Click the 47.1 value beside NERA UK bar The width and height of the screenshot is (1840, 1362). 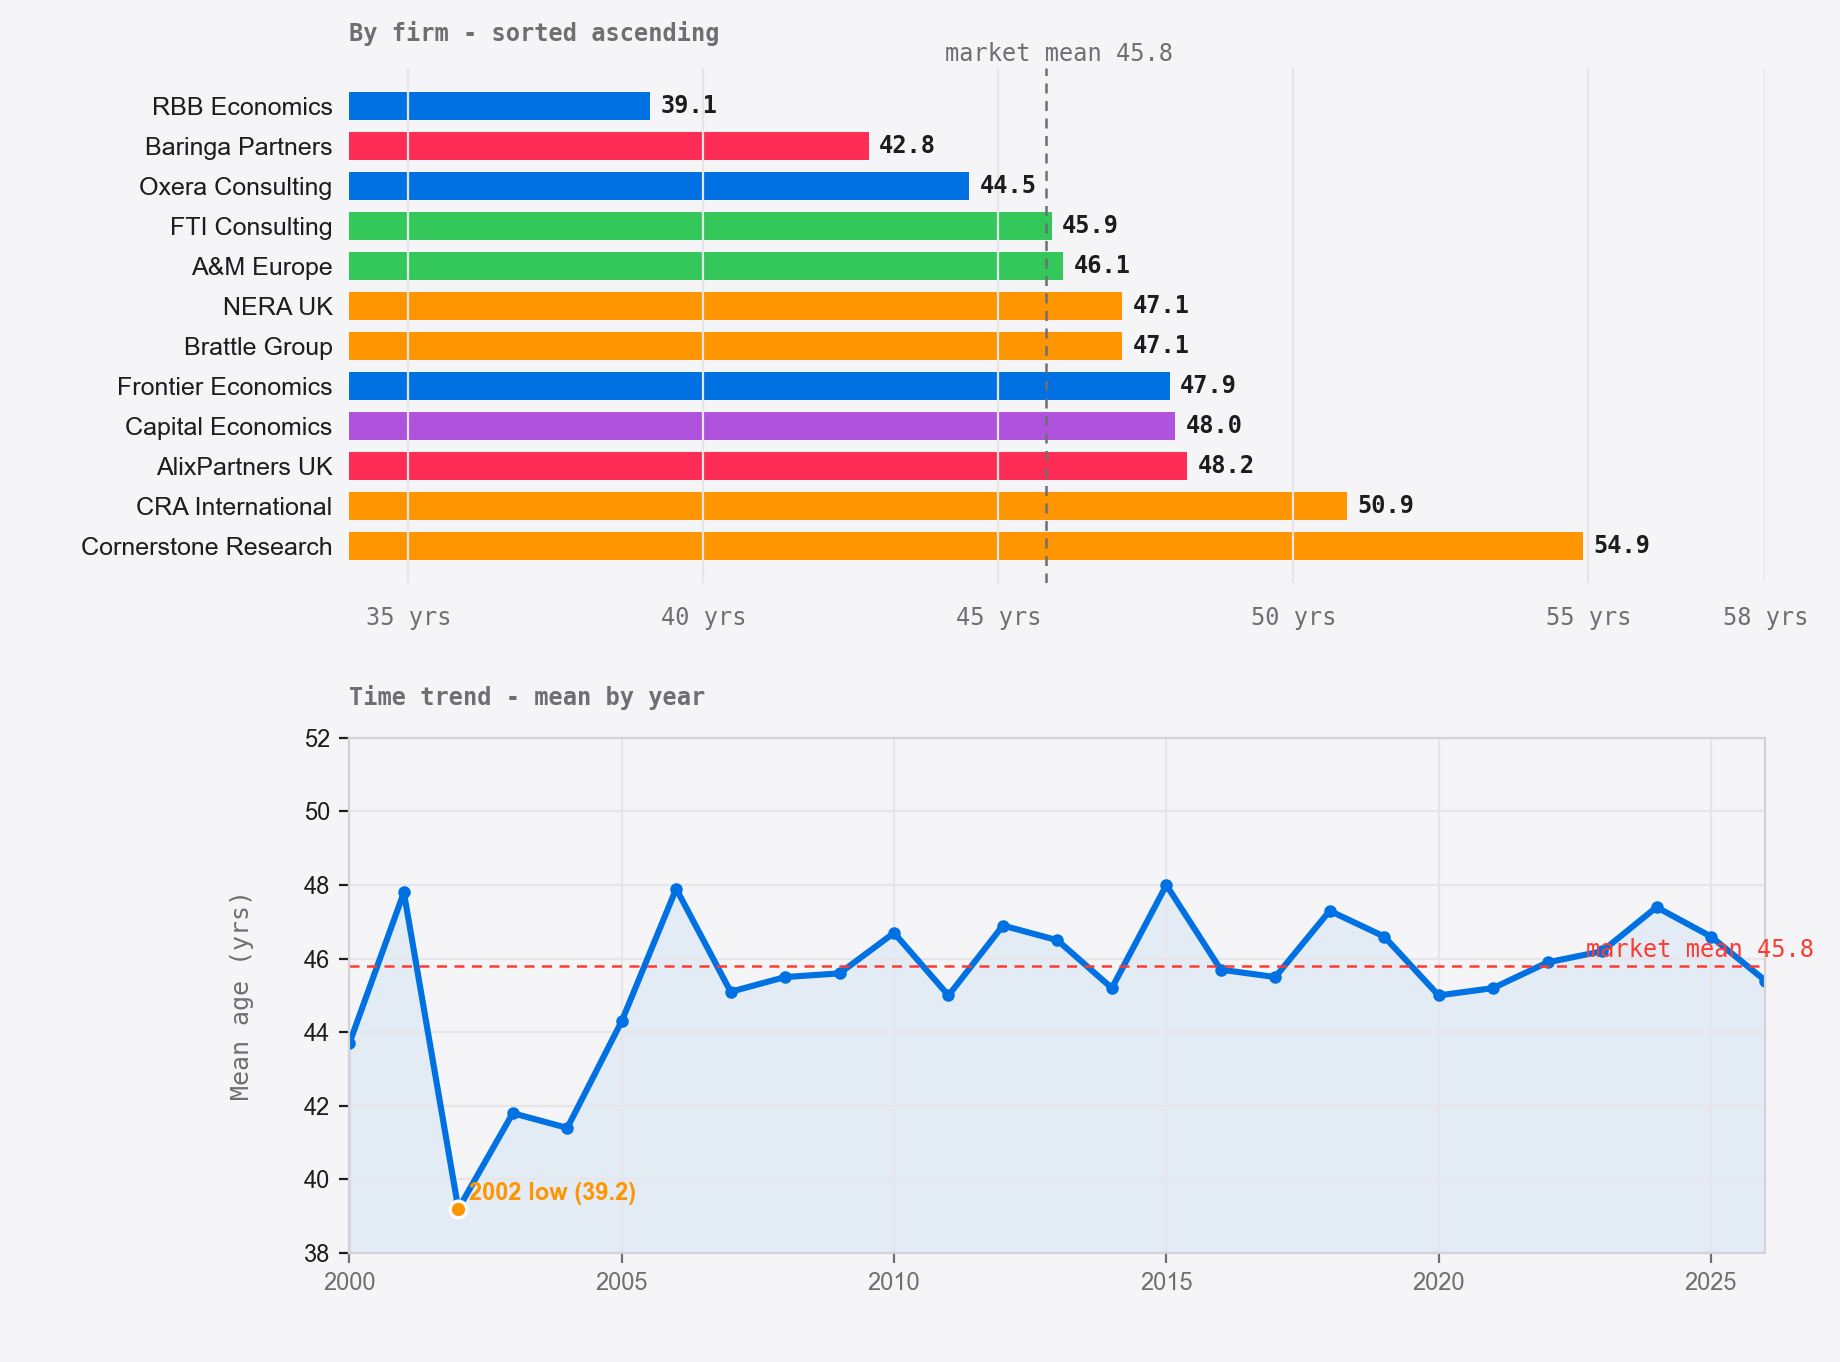pos(1161,305)
